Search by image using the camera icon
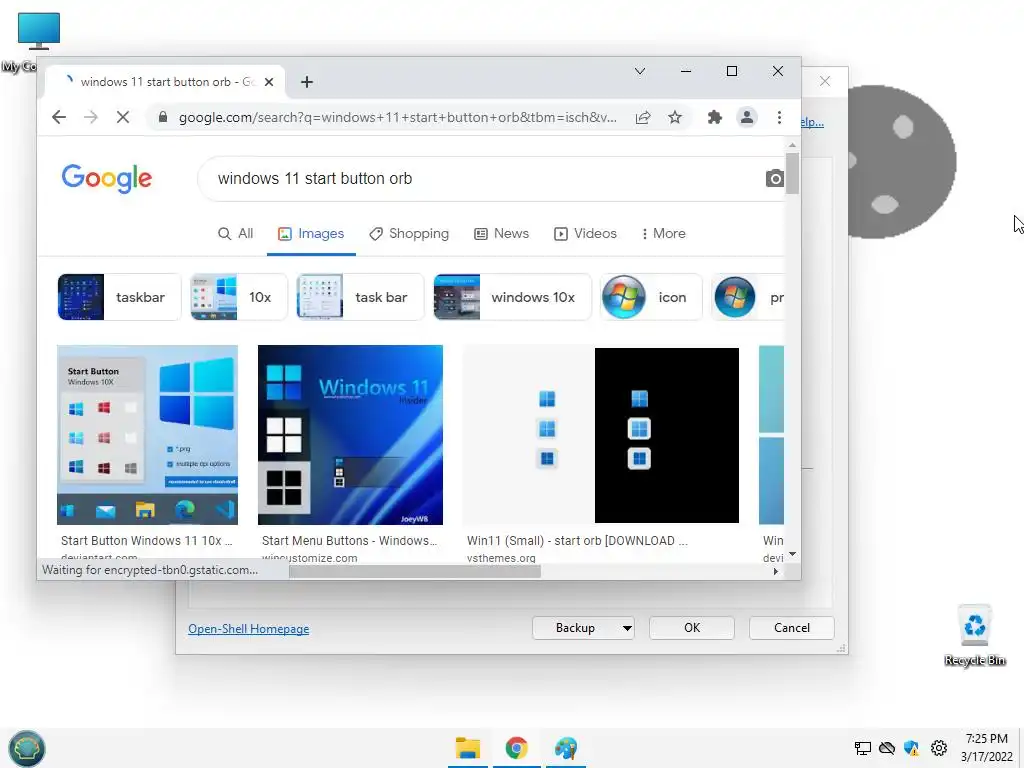 tap(775, 178)
